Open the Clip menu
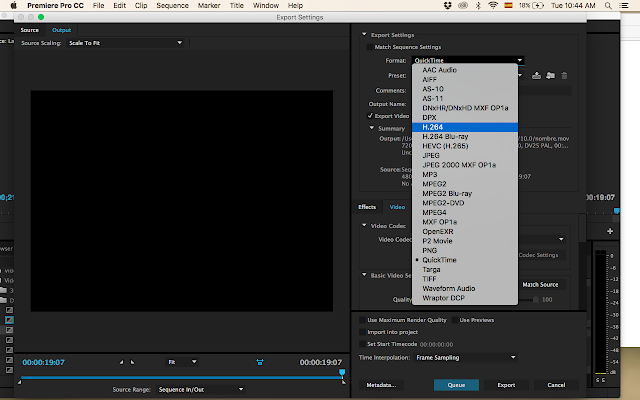 click(x=141, y=5)
